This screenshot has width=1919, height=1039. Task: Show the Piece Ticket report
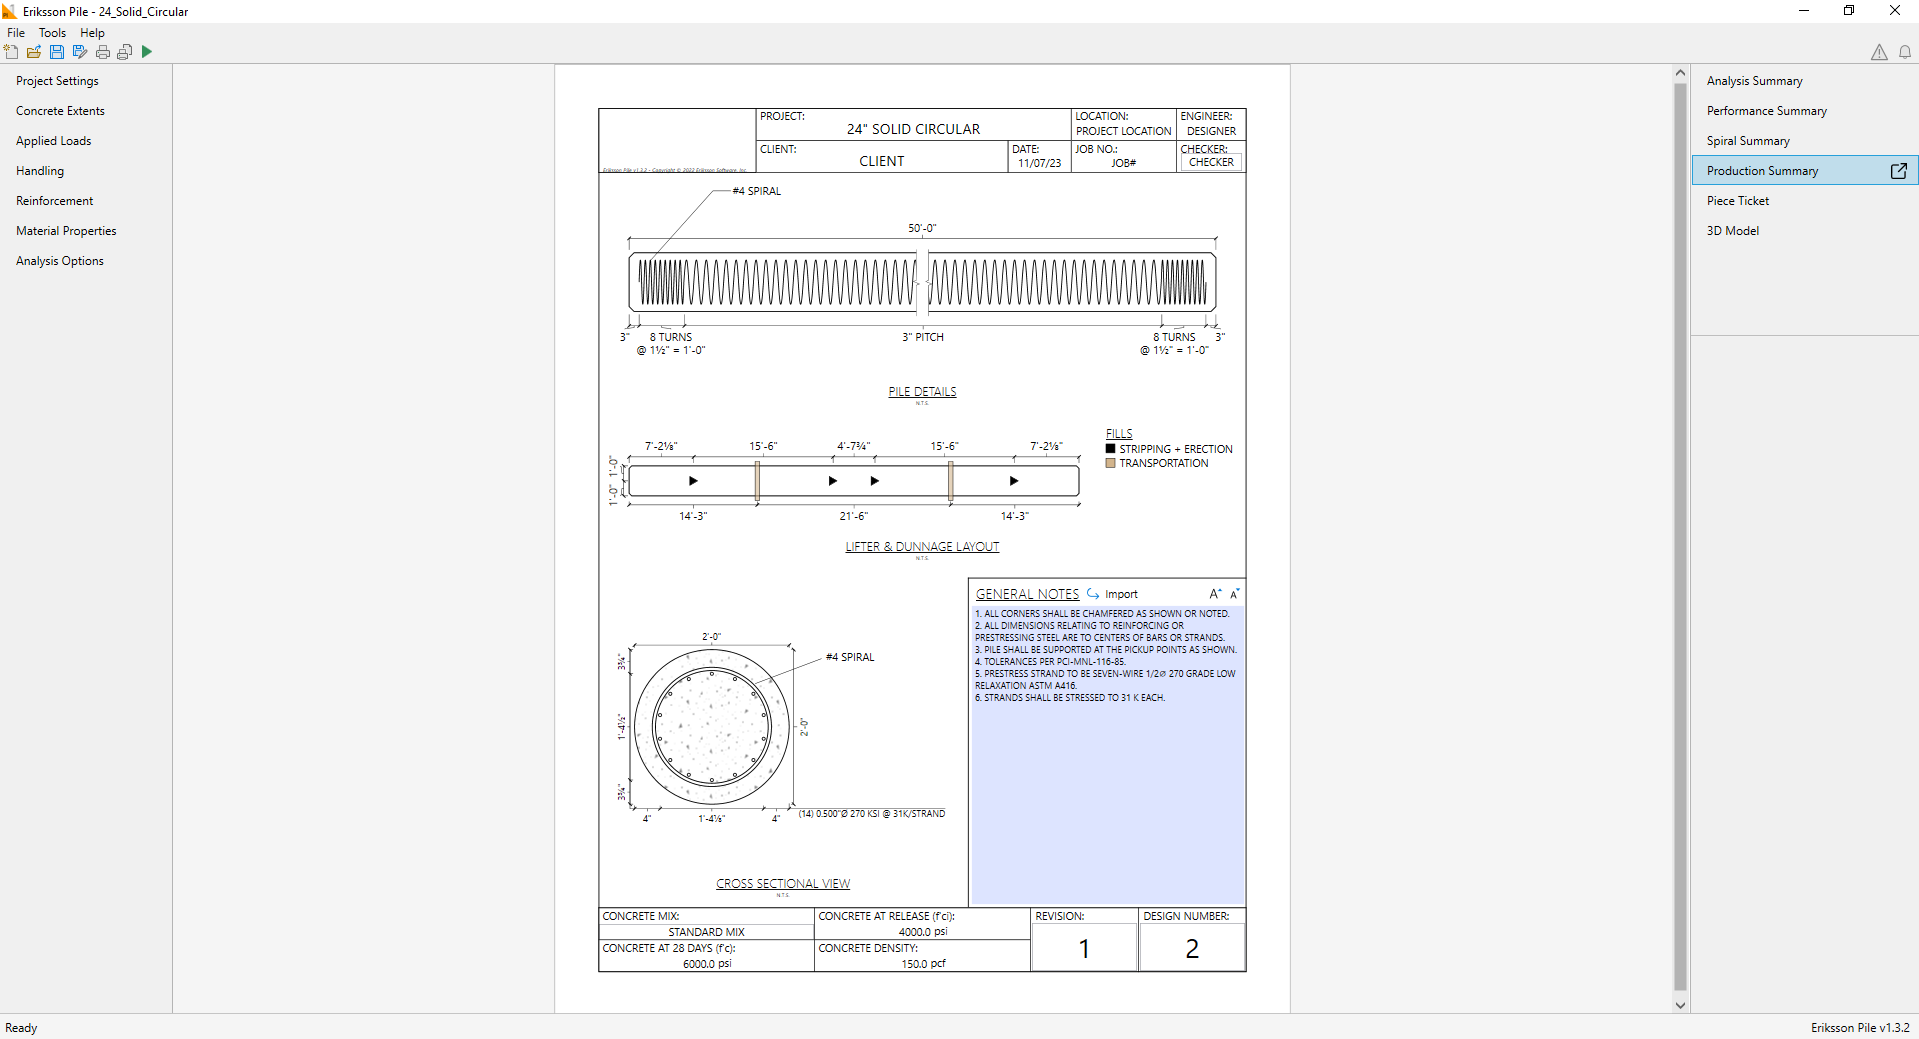(1738, 201)
